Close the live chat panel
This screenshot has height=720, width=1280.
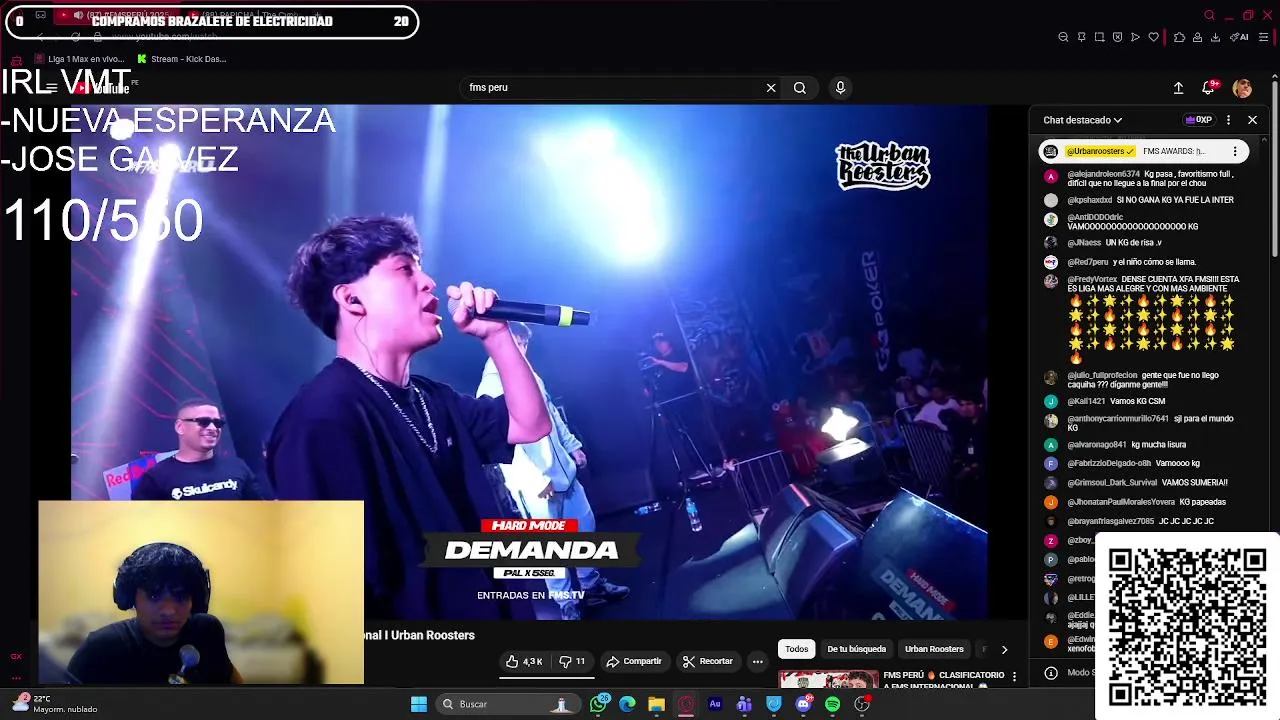coord(1252,120)
